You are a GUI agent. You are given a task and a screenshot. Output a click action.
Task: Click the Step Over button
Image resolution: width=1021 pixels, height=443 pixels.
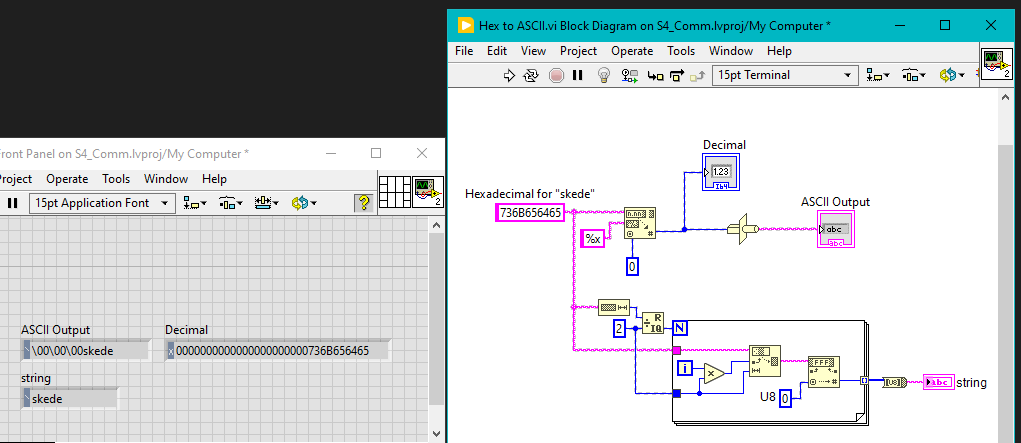(x=678, y=75)
